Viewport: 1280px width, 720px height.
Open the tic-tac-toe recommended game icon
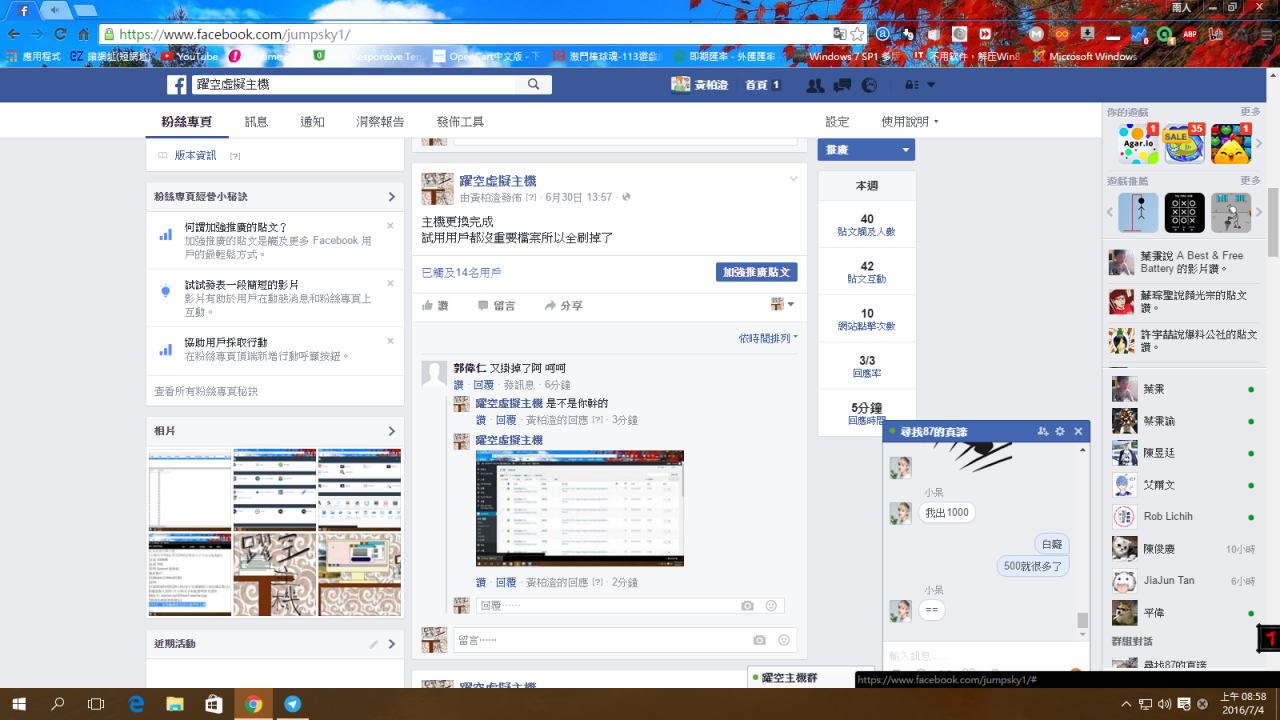pos(1185,212)
